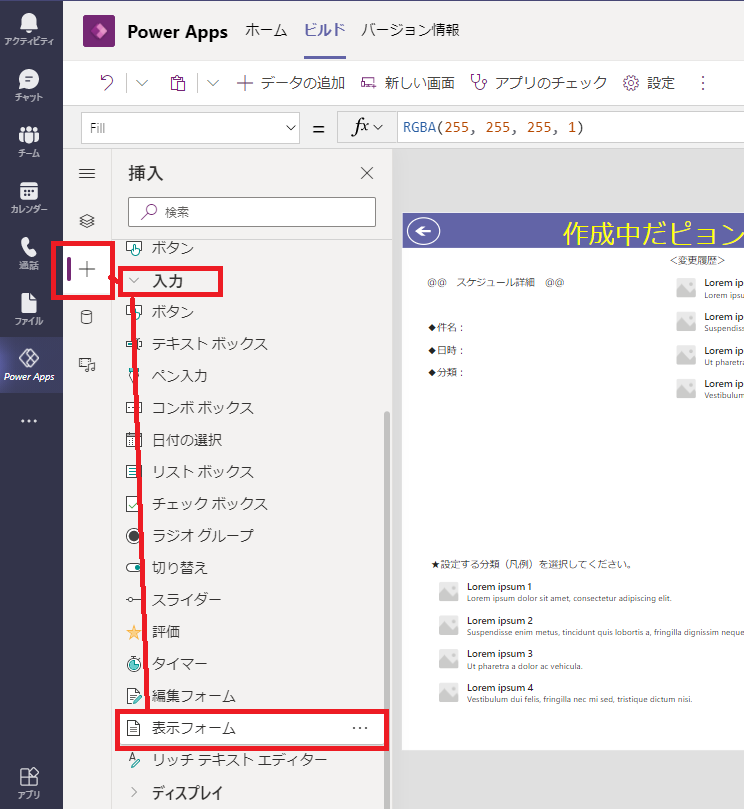Open Calls (通話) in sidebar

click(x=29, y=253)
